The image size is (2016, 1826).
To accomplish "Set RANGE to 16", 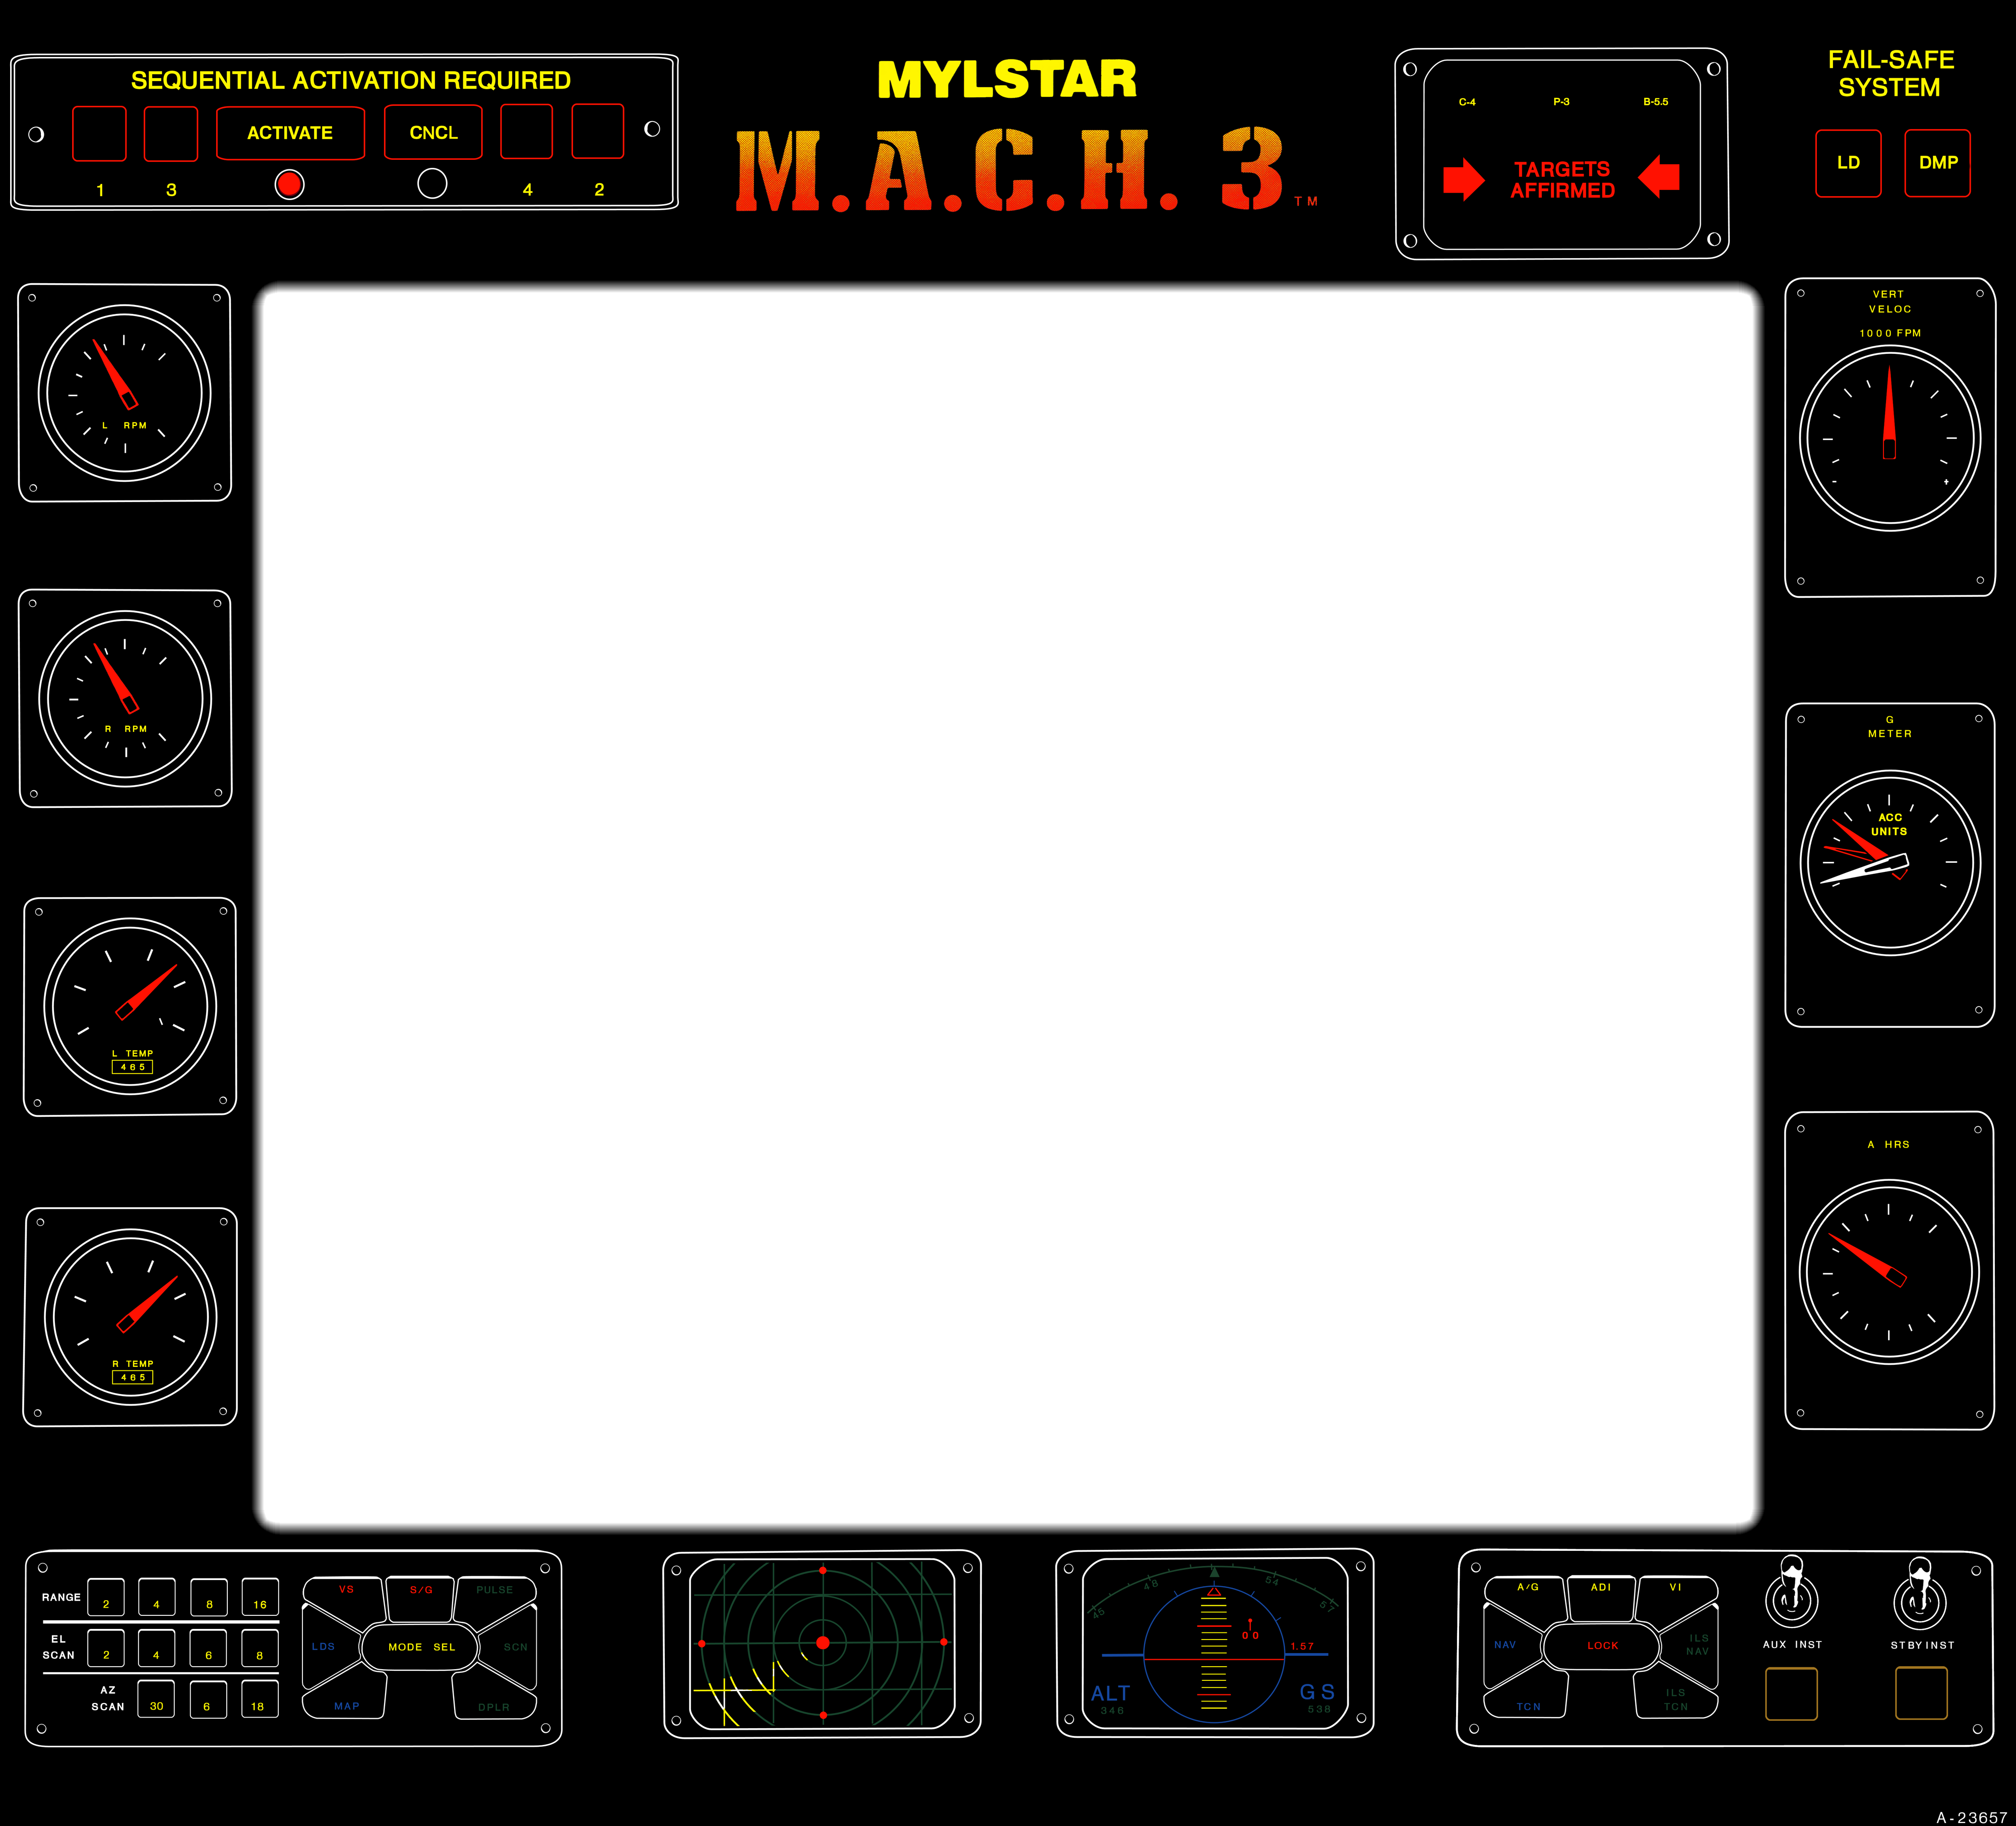I will [x=260, y=1597].
